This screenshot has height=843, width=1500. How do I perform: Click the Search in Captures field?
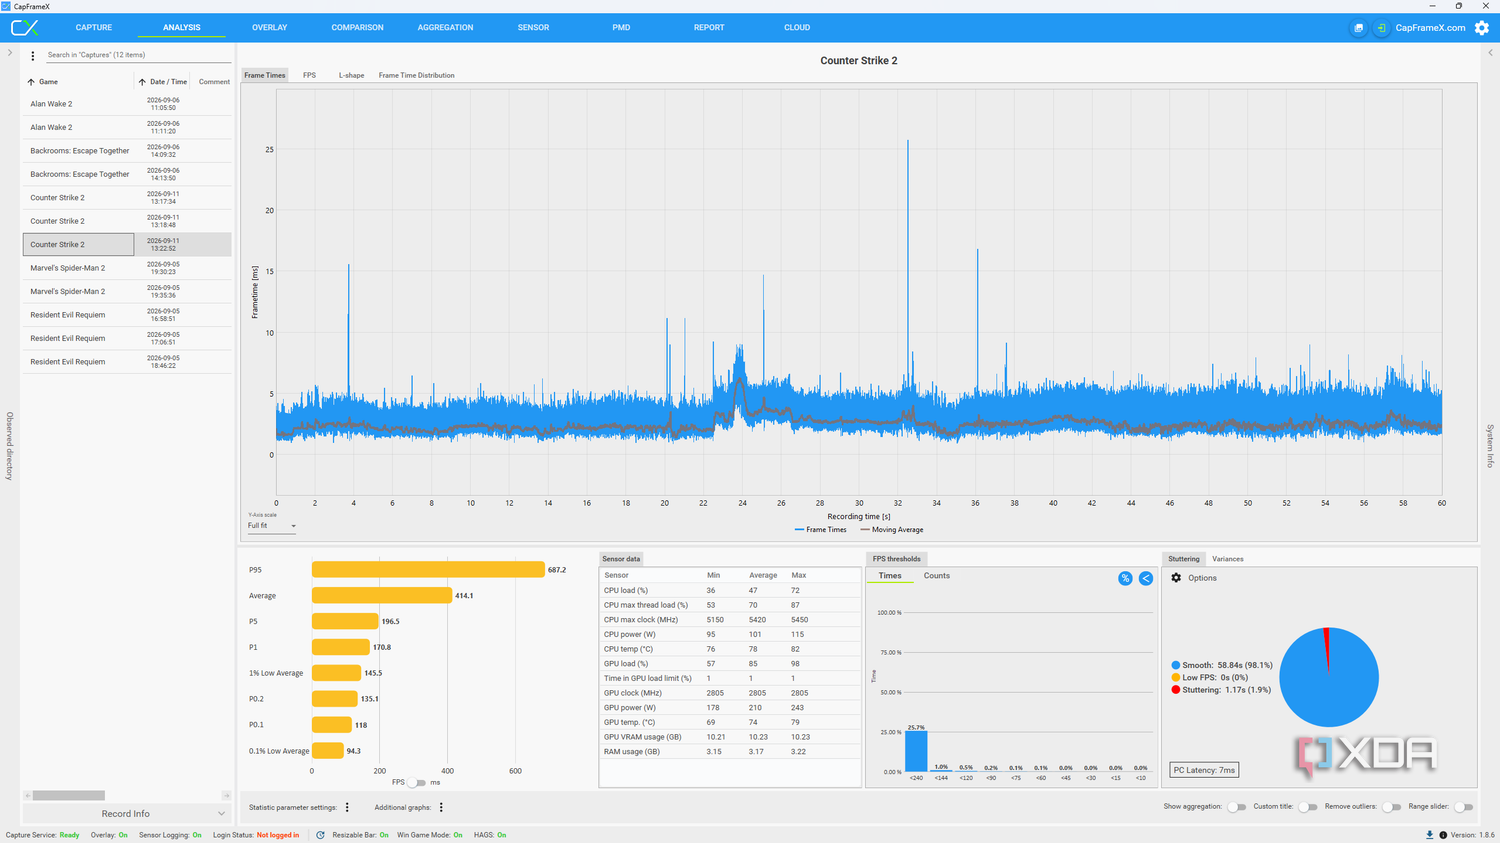coord(138,55)
